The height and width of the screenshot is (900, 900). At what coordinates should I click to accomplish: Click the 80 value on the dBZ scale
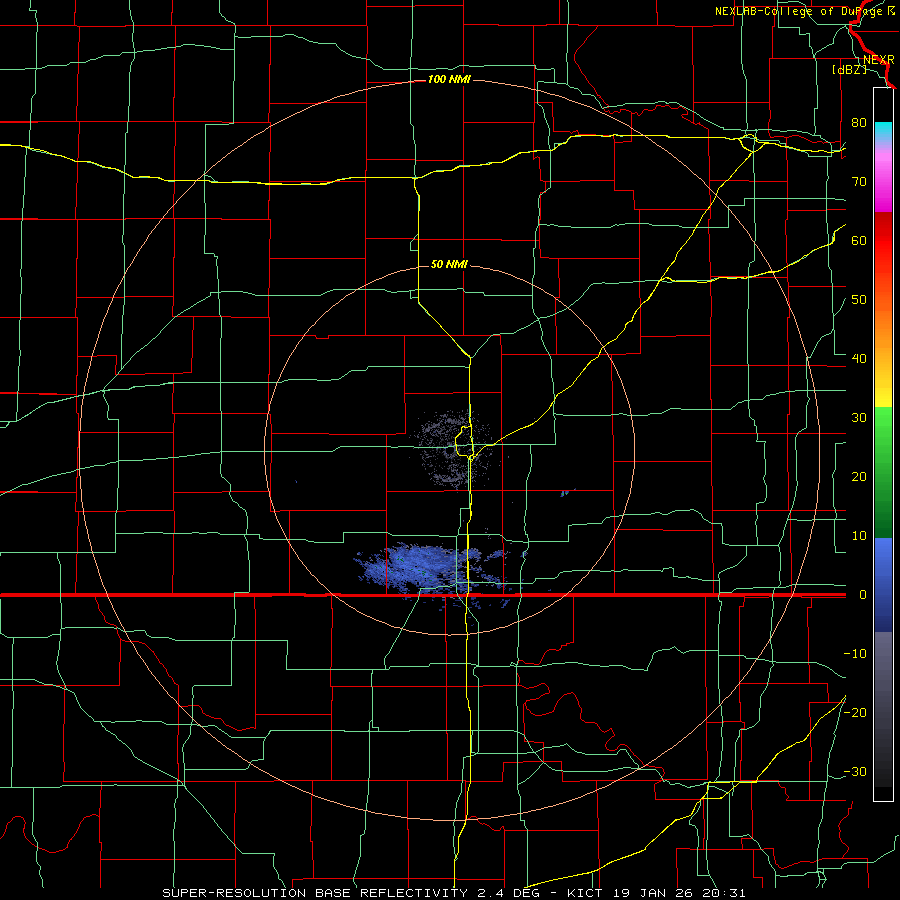[x=859, y=123]
